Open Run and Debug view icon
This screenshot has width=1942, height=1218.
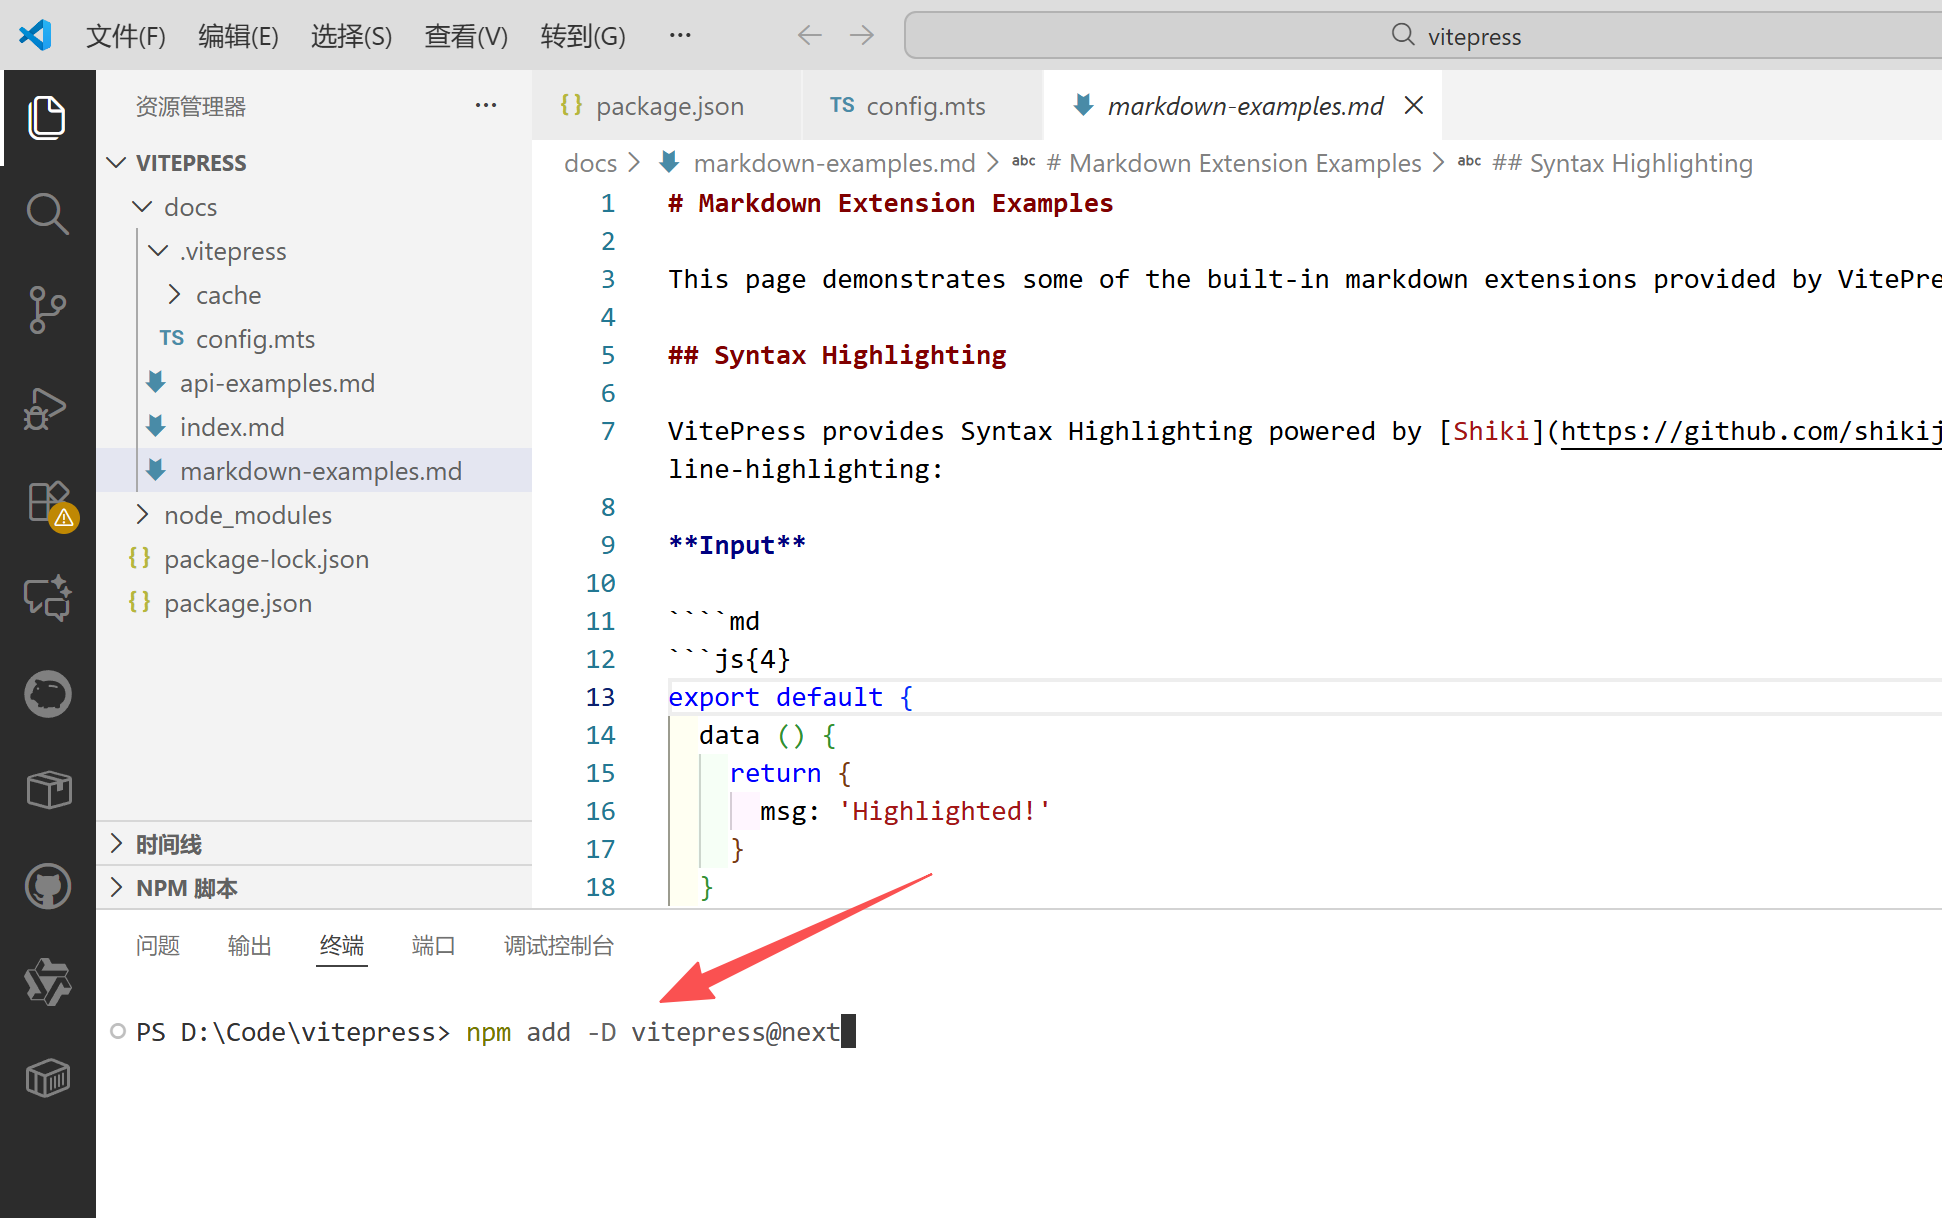pyautogui.click(x=47, y=408)
